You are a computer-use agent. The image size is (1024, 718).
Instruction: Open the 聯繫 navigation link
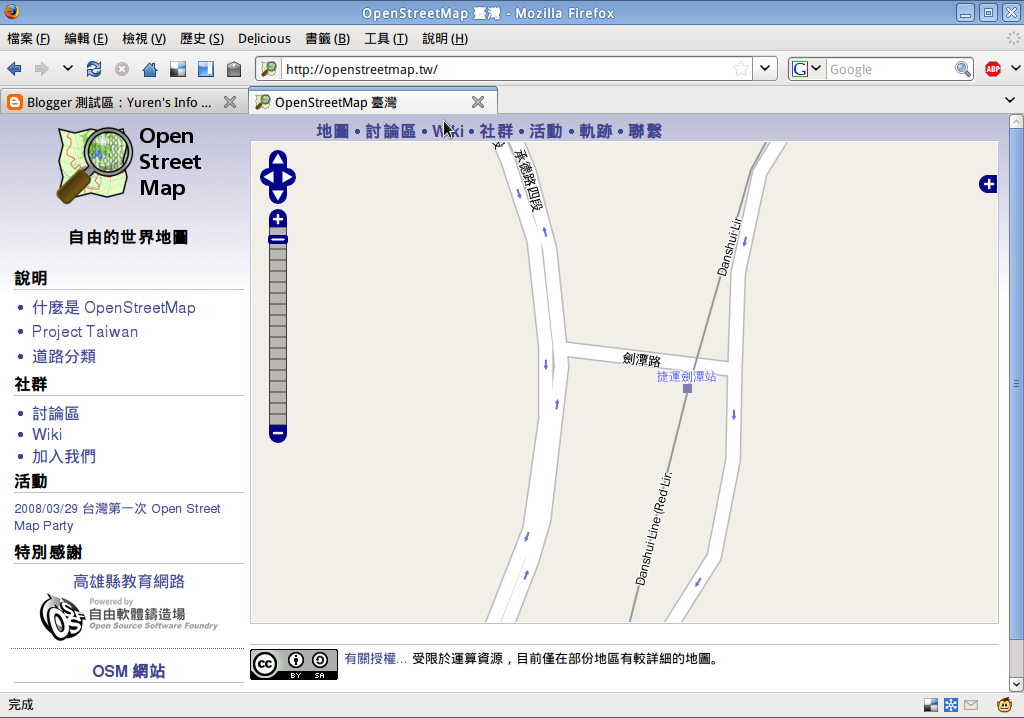tap(645, 131)
